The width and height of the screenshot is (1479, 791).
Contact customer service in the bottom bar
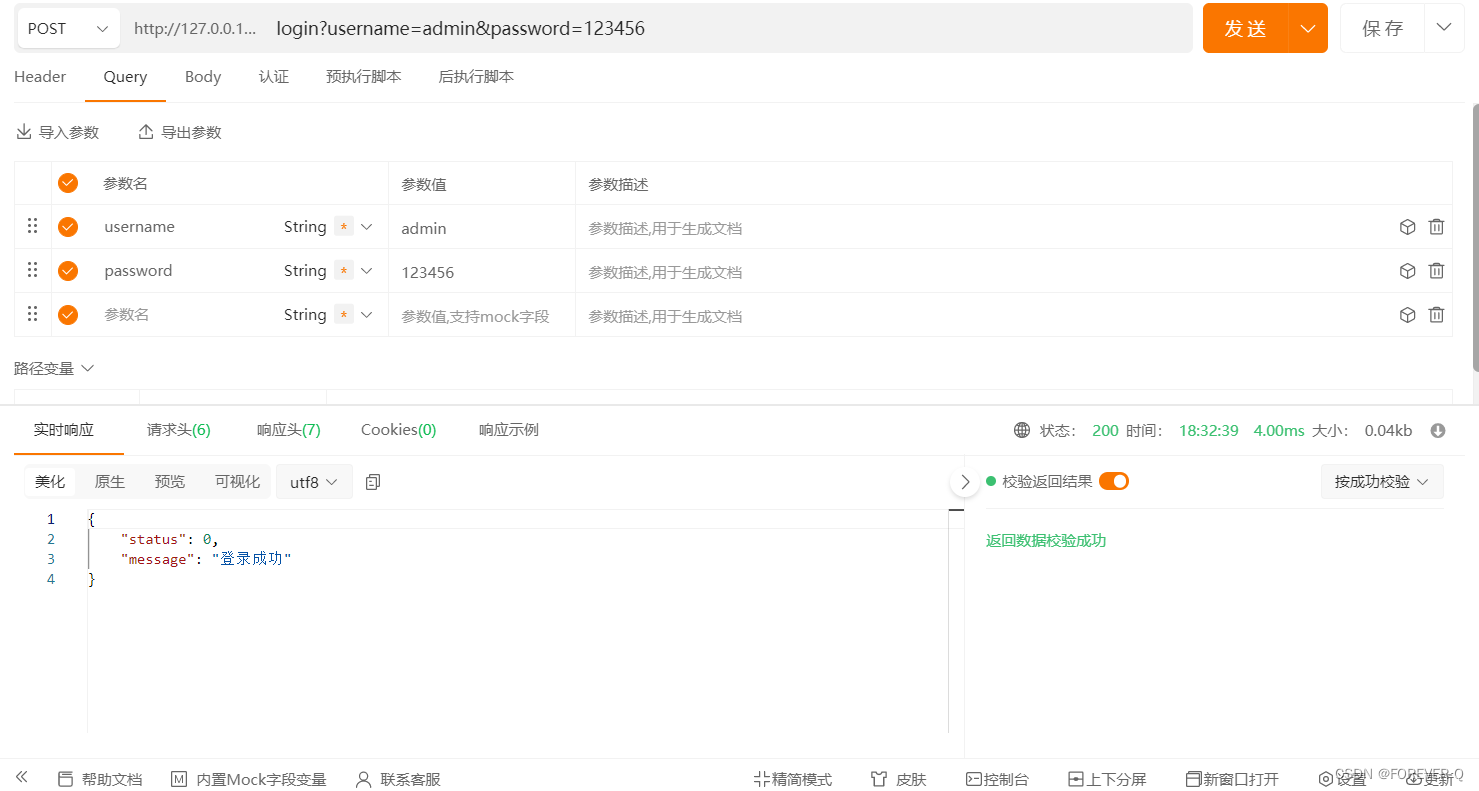398,779
